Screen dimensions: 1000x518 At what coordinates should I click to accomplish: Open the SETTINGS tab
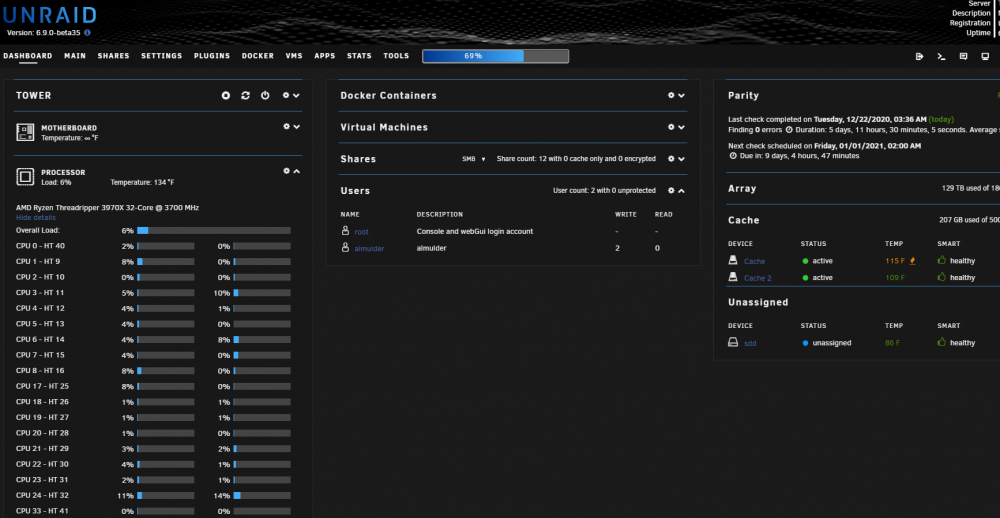click(x=162, y=56)
